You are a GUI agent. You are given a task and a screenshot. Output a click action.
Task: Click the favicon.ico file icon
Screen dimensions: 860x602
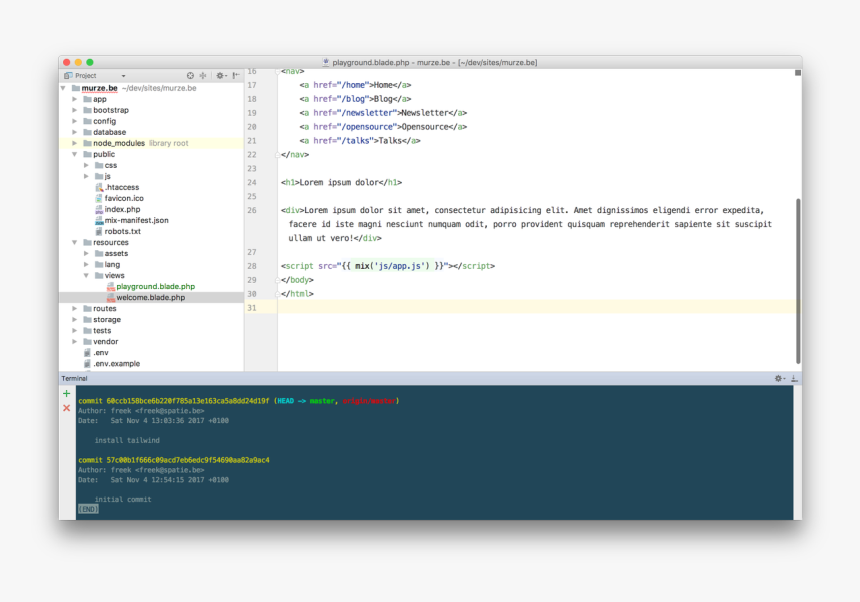coord(99,198)
